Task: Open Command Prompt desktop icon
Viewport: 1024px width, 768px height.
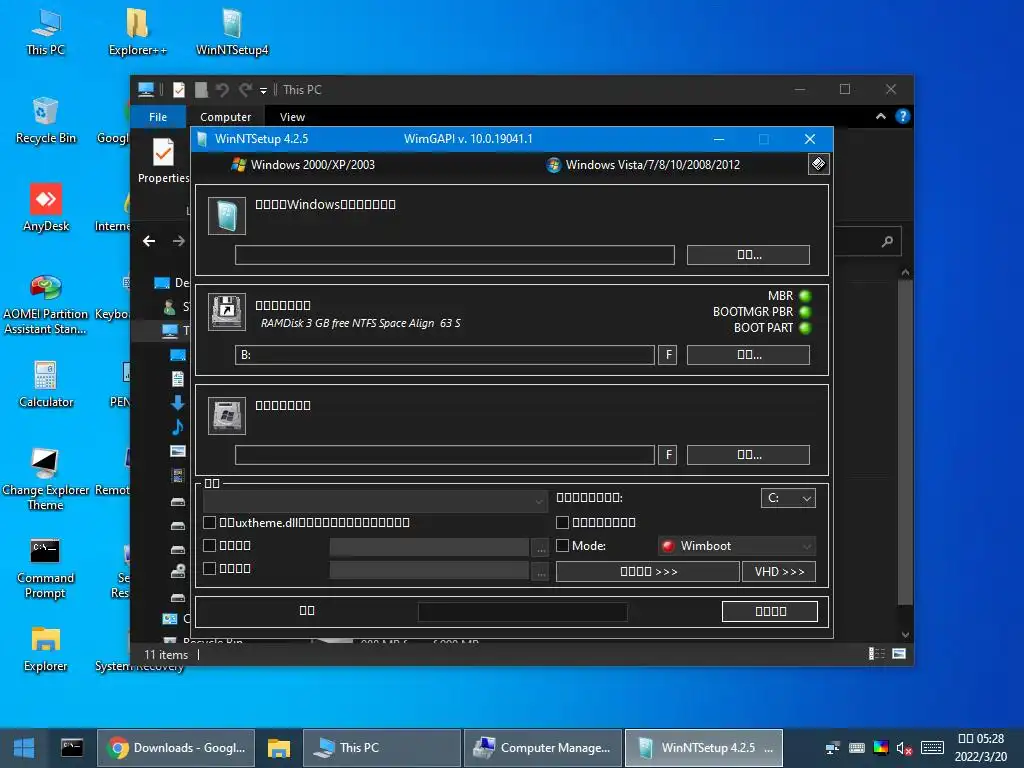Action: coord(46,568)
